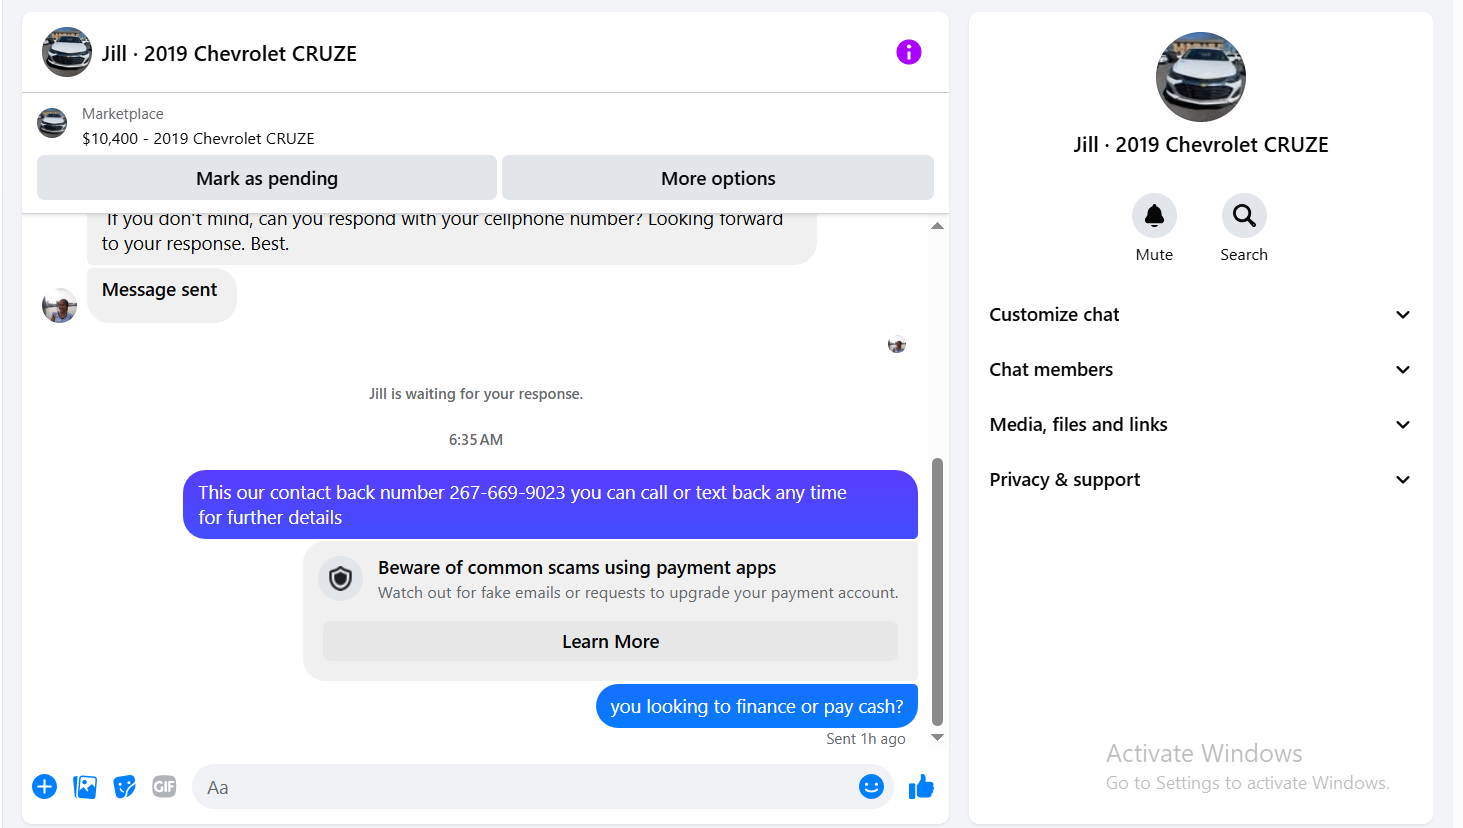Attach a photo using the image icon

coord(85,787)
